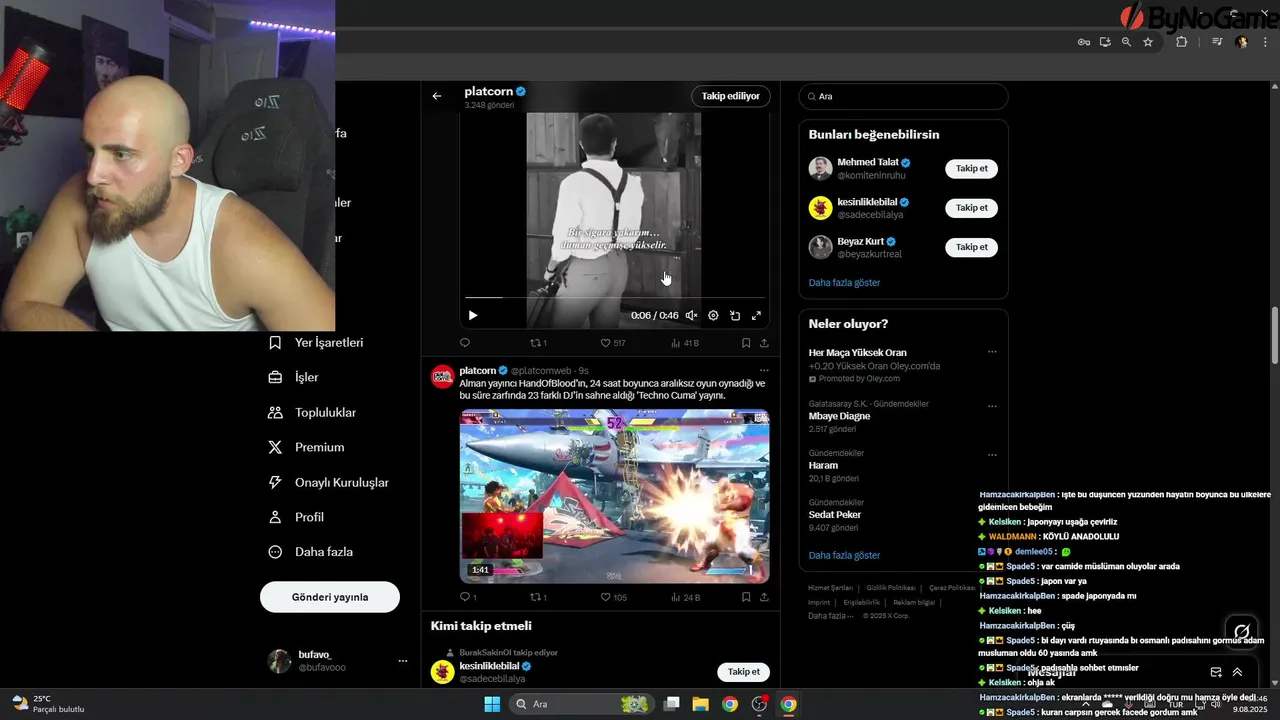Viewport: 1280px width, 720px height.
Task: Open more options for Haram trend
Action: point(992,455)
